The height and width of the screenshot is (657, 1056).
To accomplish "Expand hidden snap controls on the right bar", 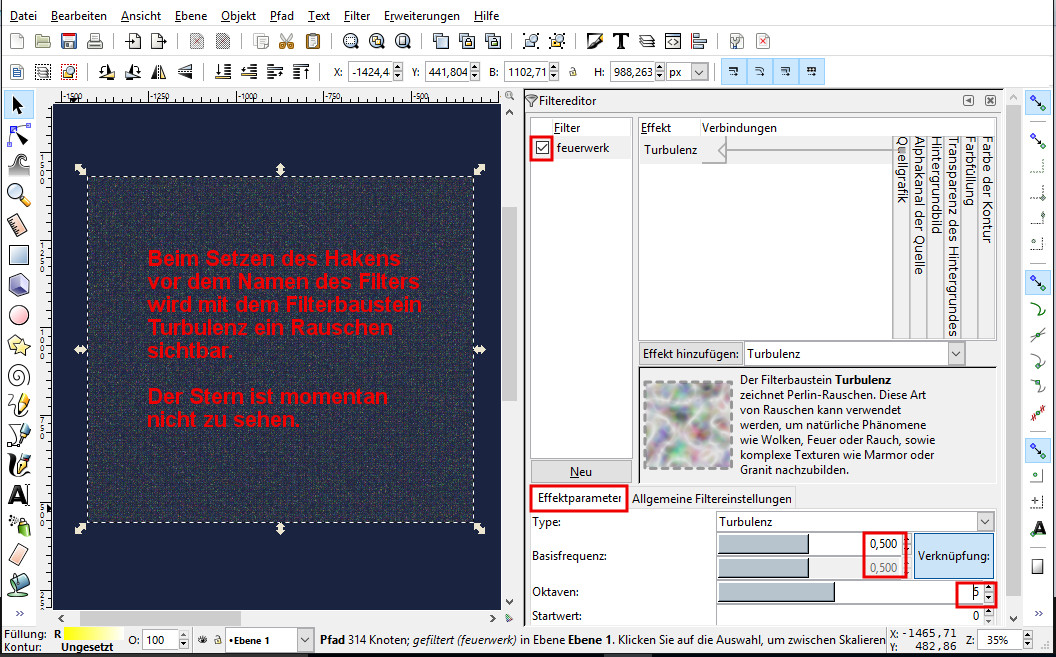I will [1038, 613].
